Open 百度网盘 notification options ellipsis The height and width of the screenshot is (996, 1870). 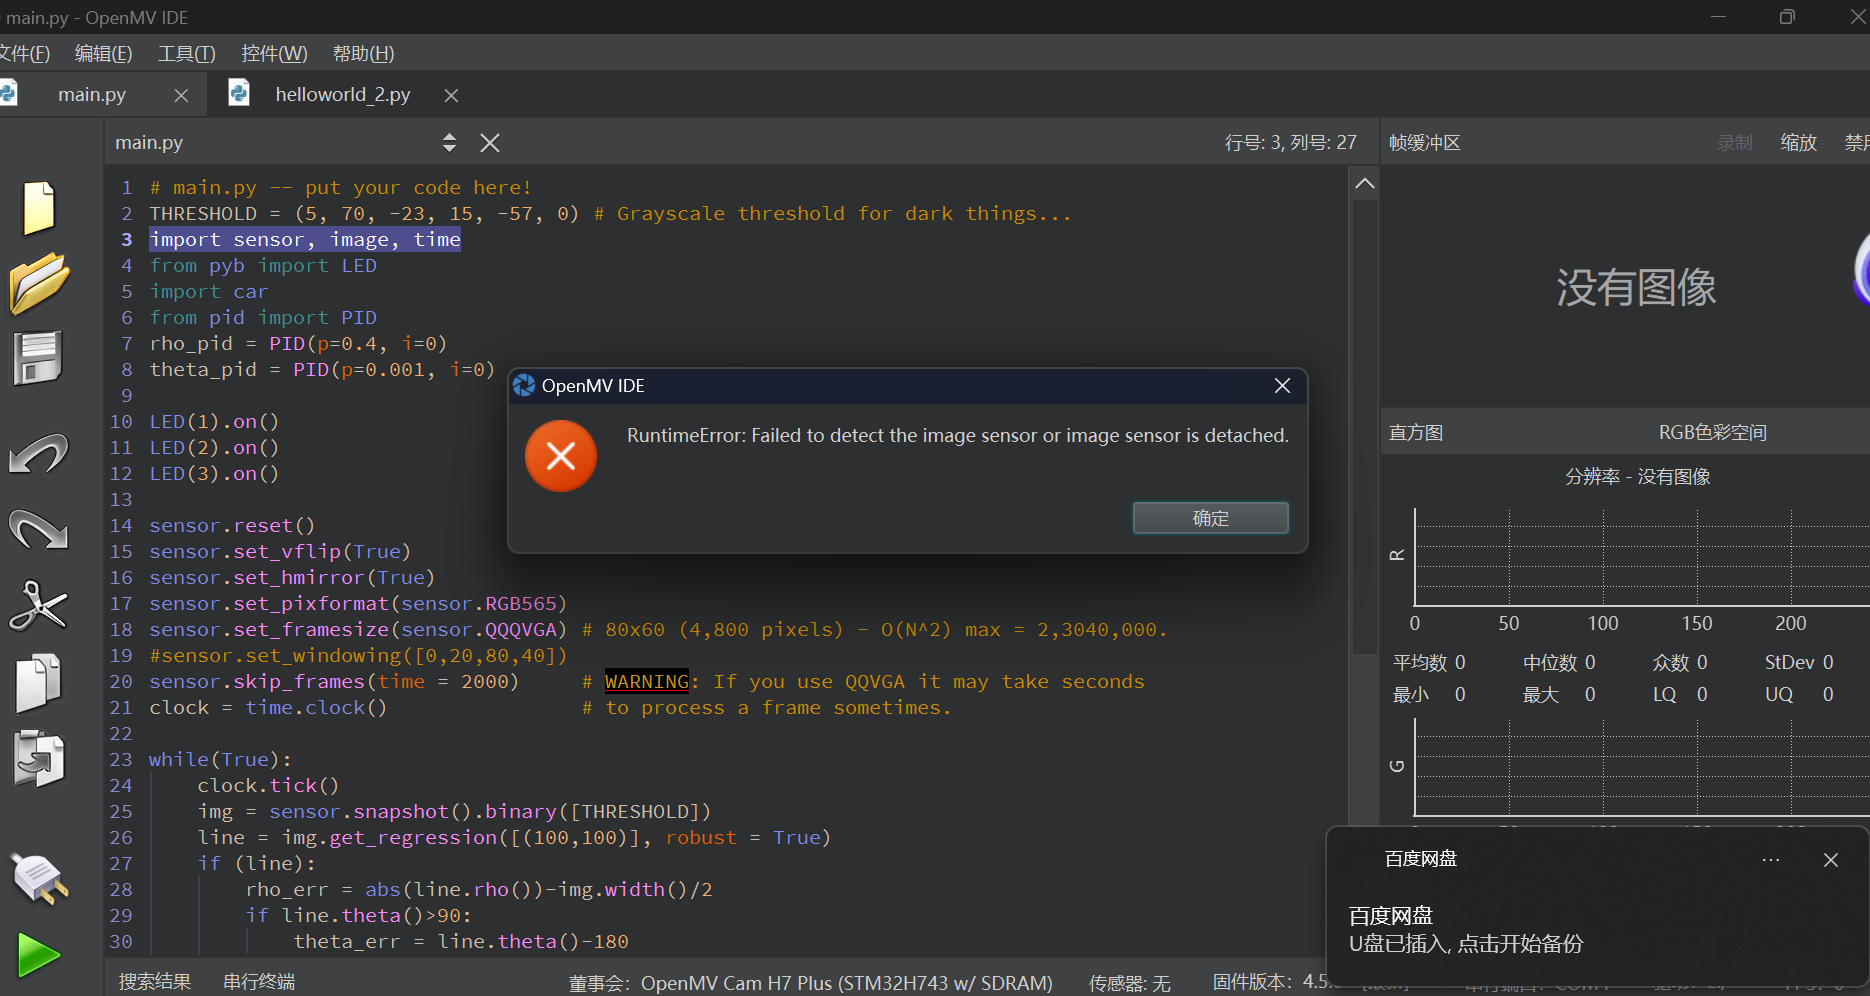tap(1771, 860)
